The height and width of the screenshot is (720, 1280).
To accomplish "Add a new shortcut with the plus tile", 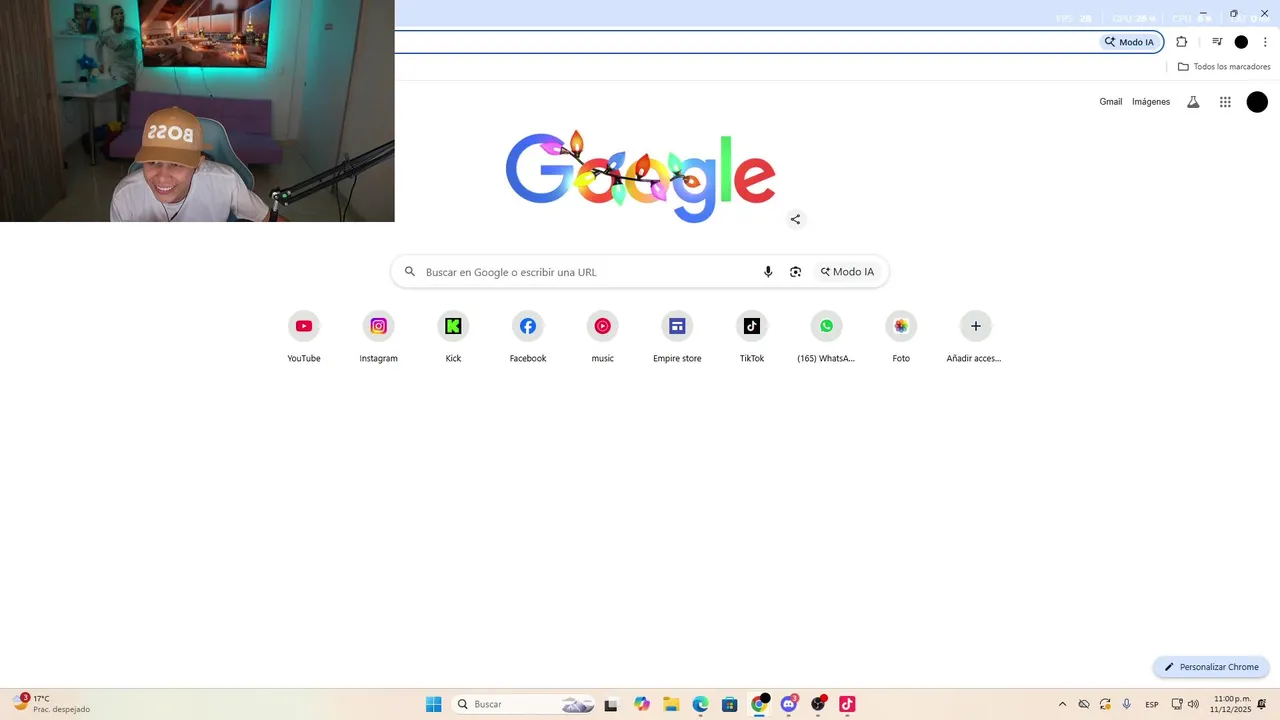I will (975, 337).
